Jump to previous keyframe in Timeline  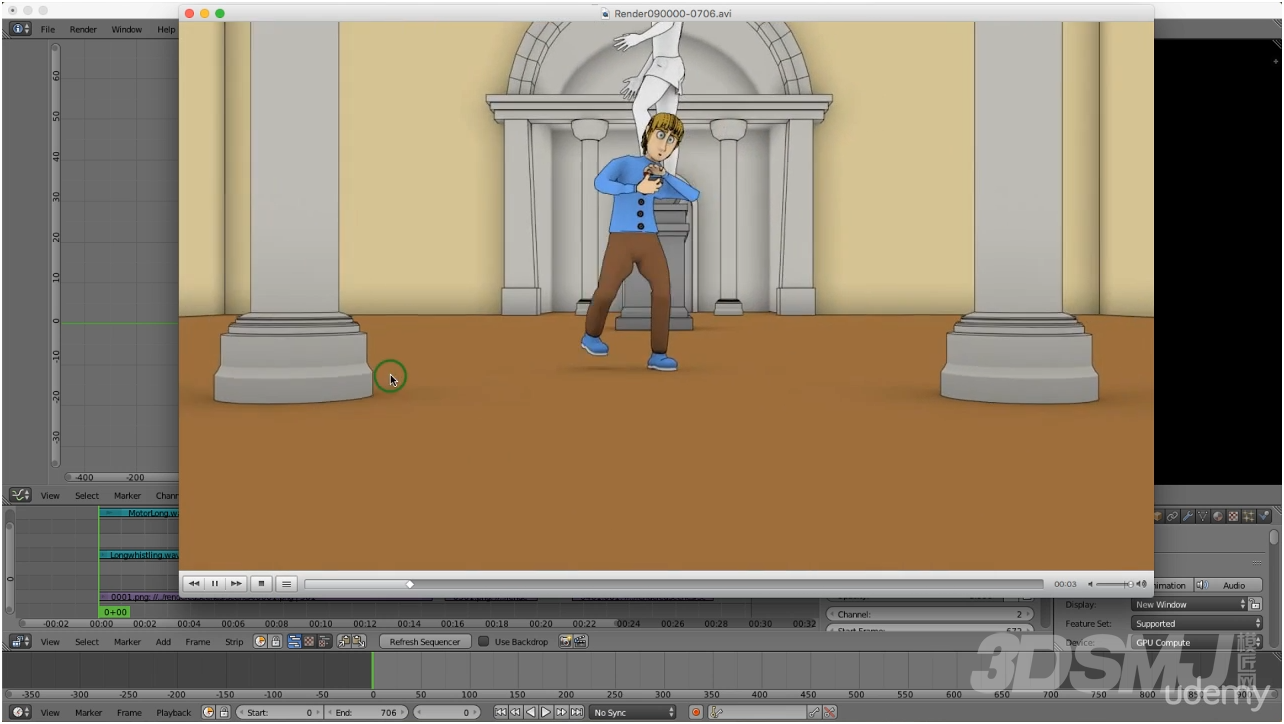[x=516, y=712]
